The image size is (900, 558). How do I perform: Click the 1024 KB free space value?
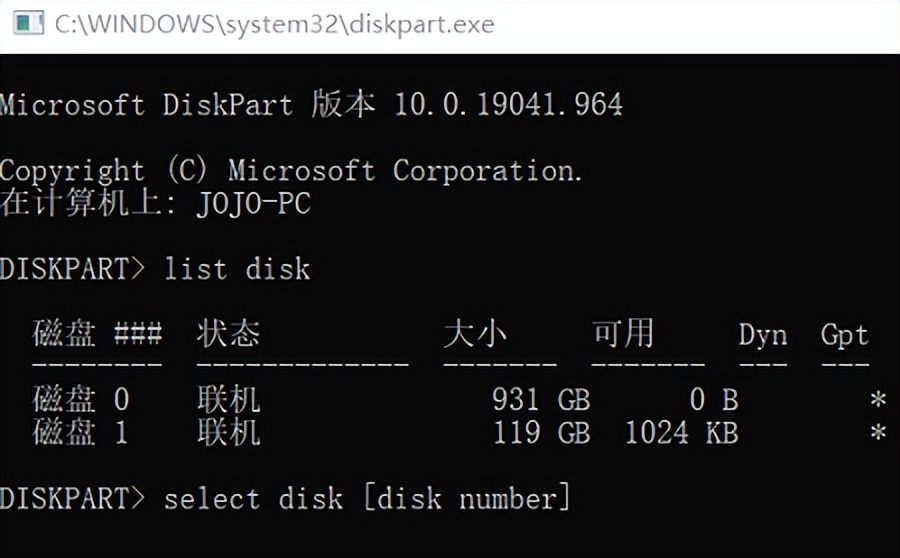point(681,433)
